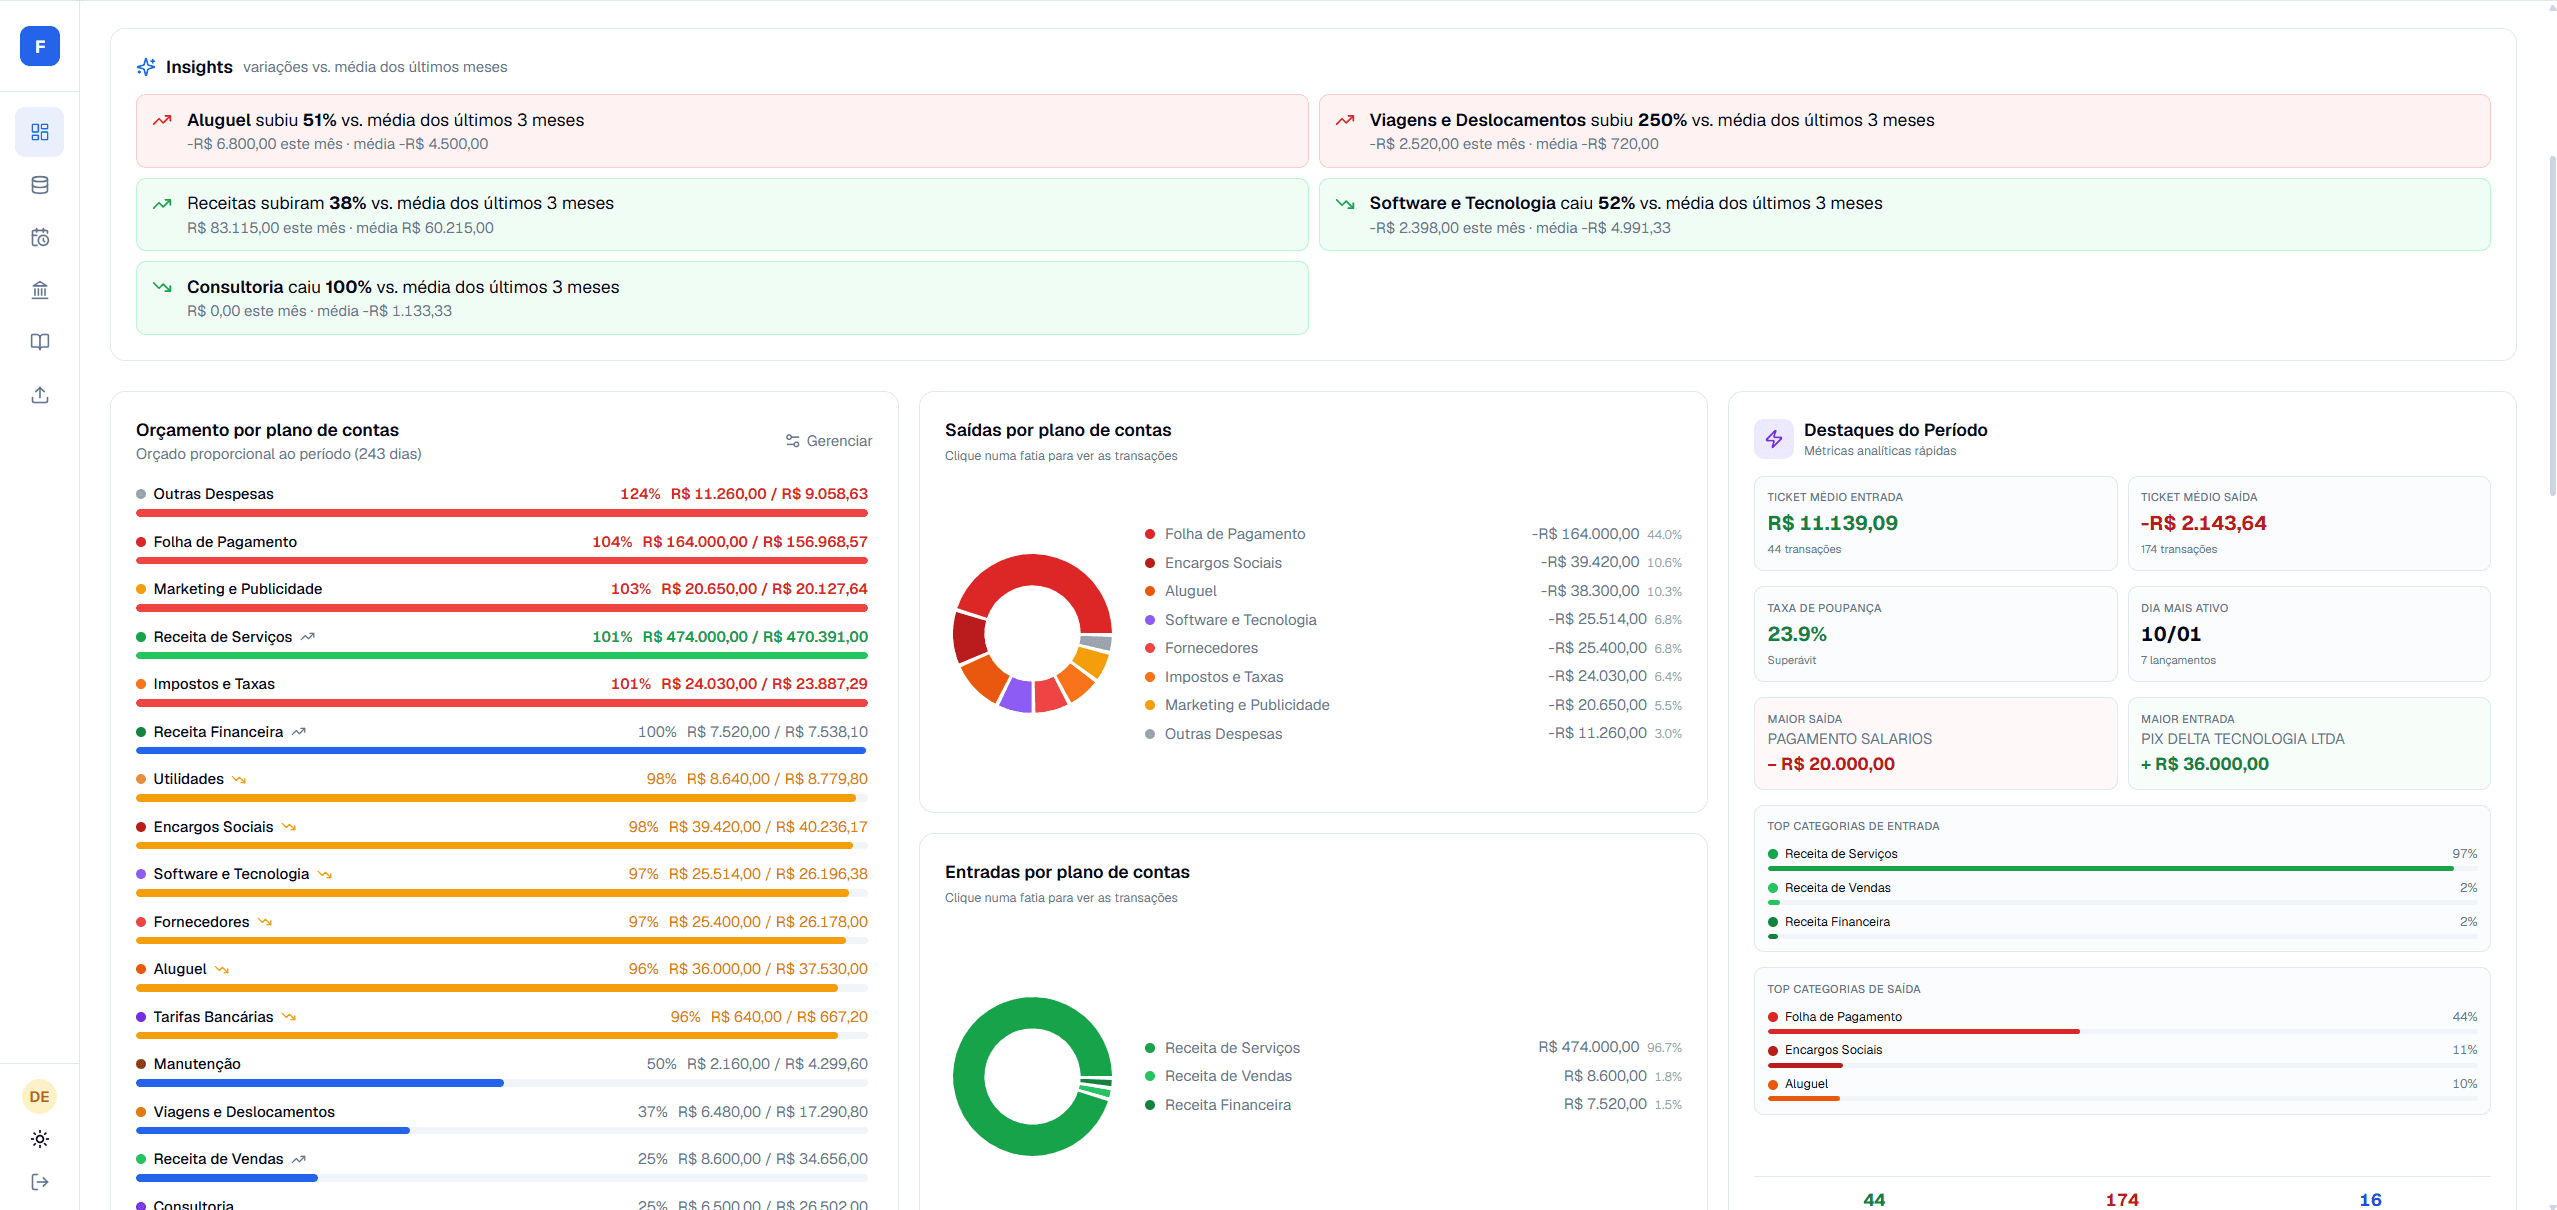Click the trend-down icon beside Aluguel budget row
The width and height of the screenshot is (2557, 1210).
click(222, 970)
